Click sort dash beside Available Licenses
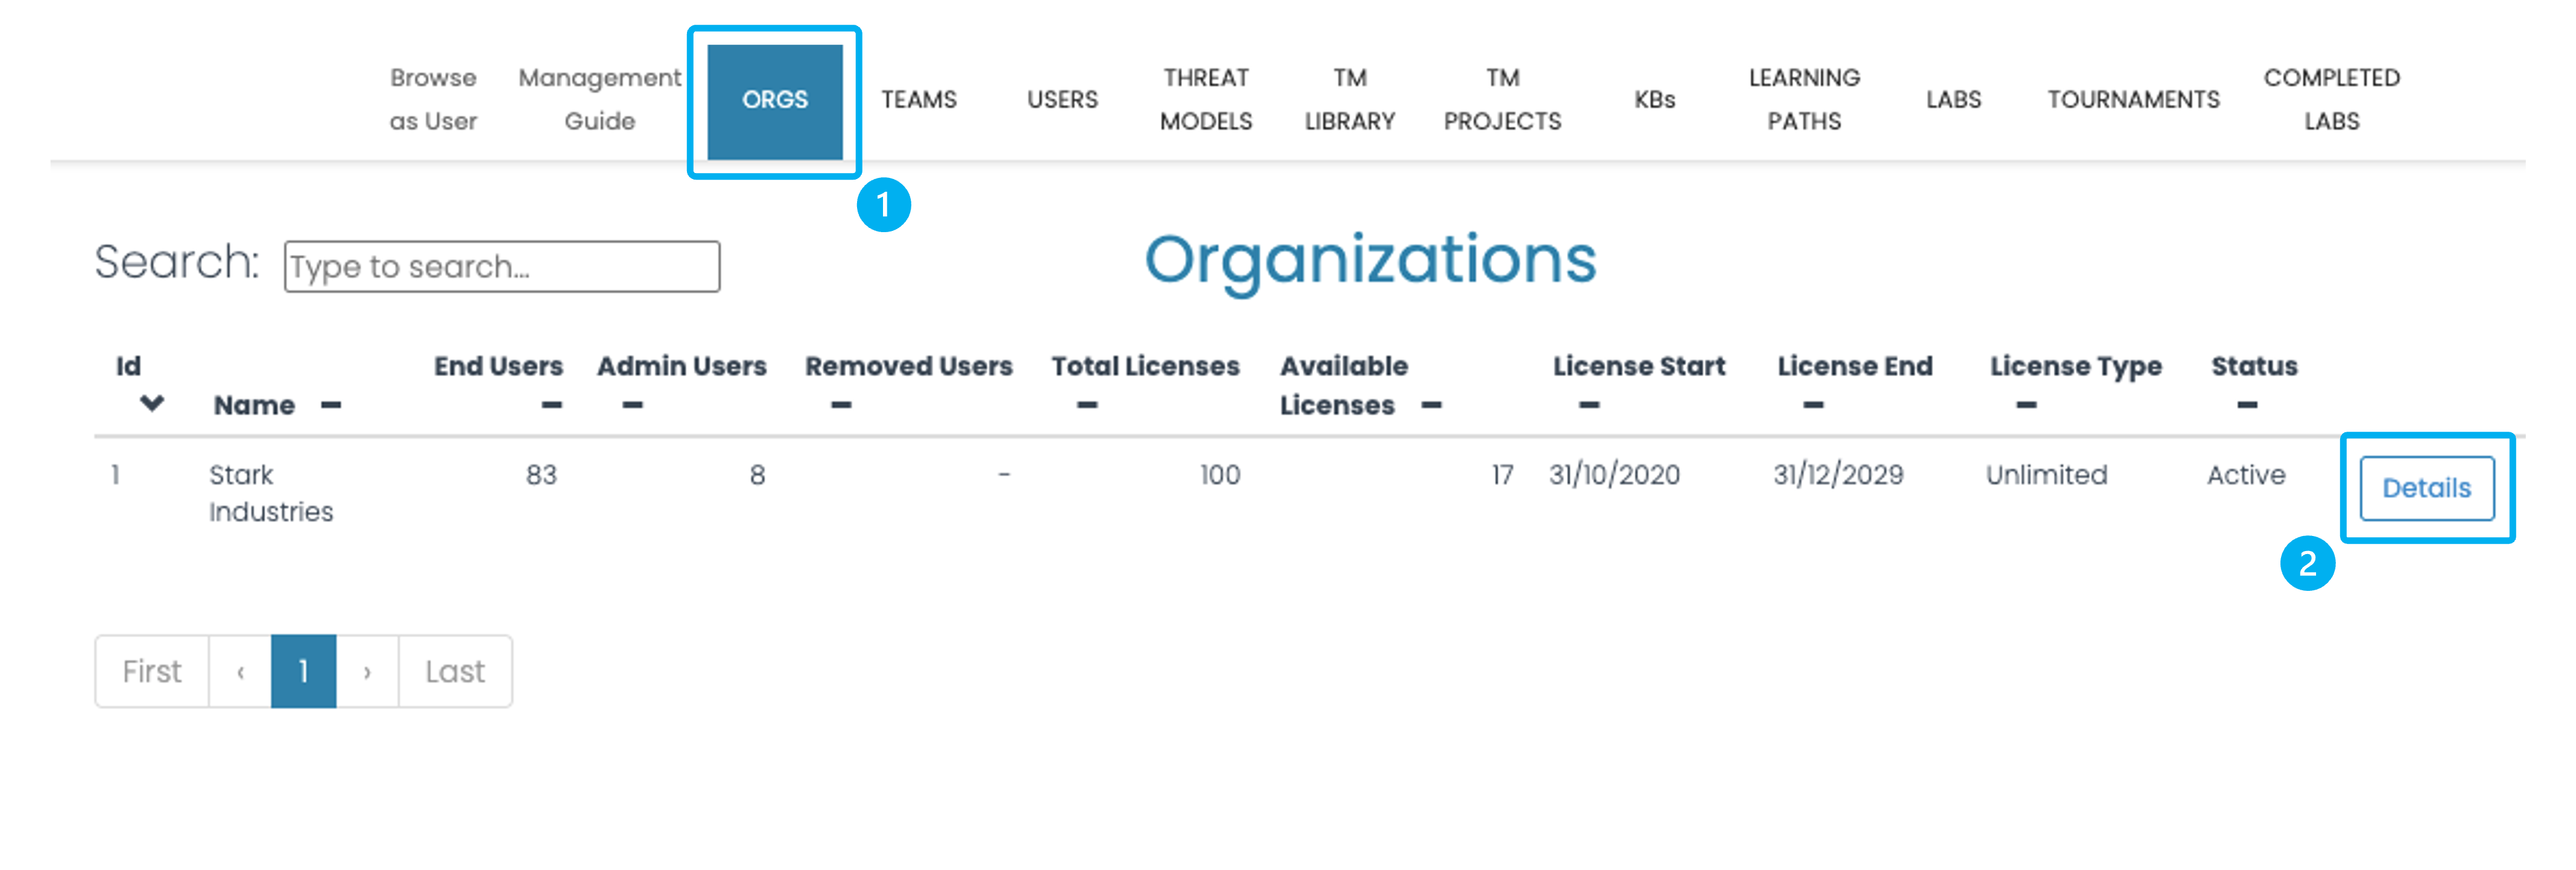 coord(1431,405)
